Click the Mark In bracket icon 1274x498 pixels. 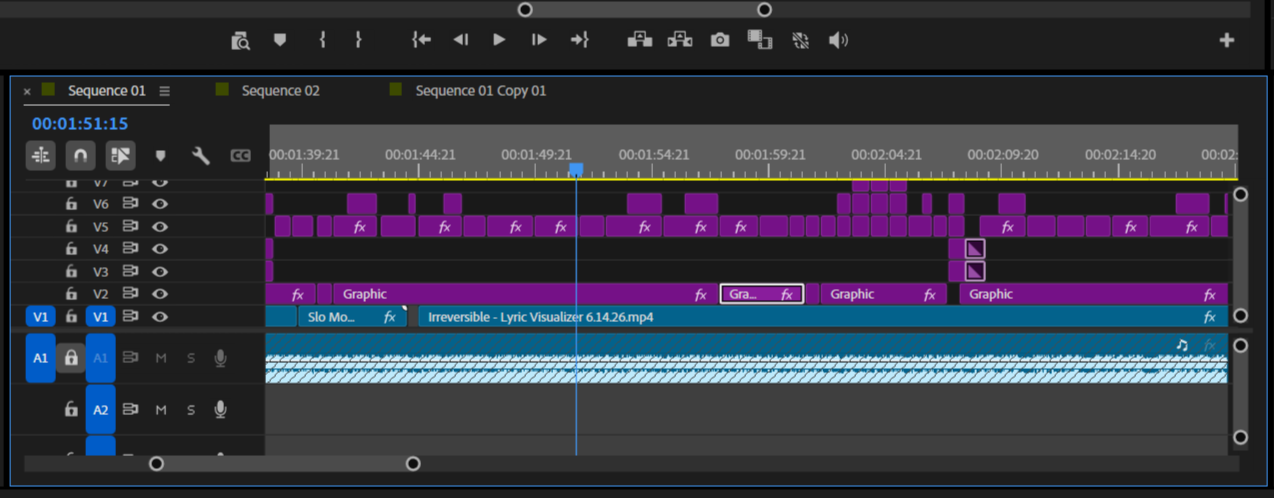[x=322, y=40]
